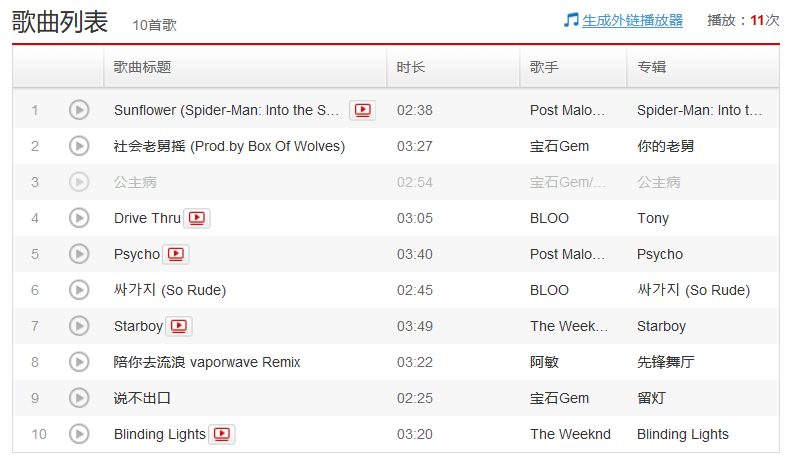The height and width of the screenshot is (466, 790).
Task: Click the 生成外链播放器 link
Action: point(632,20)
